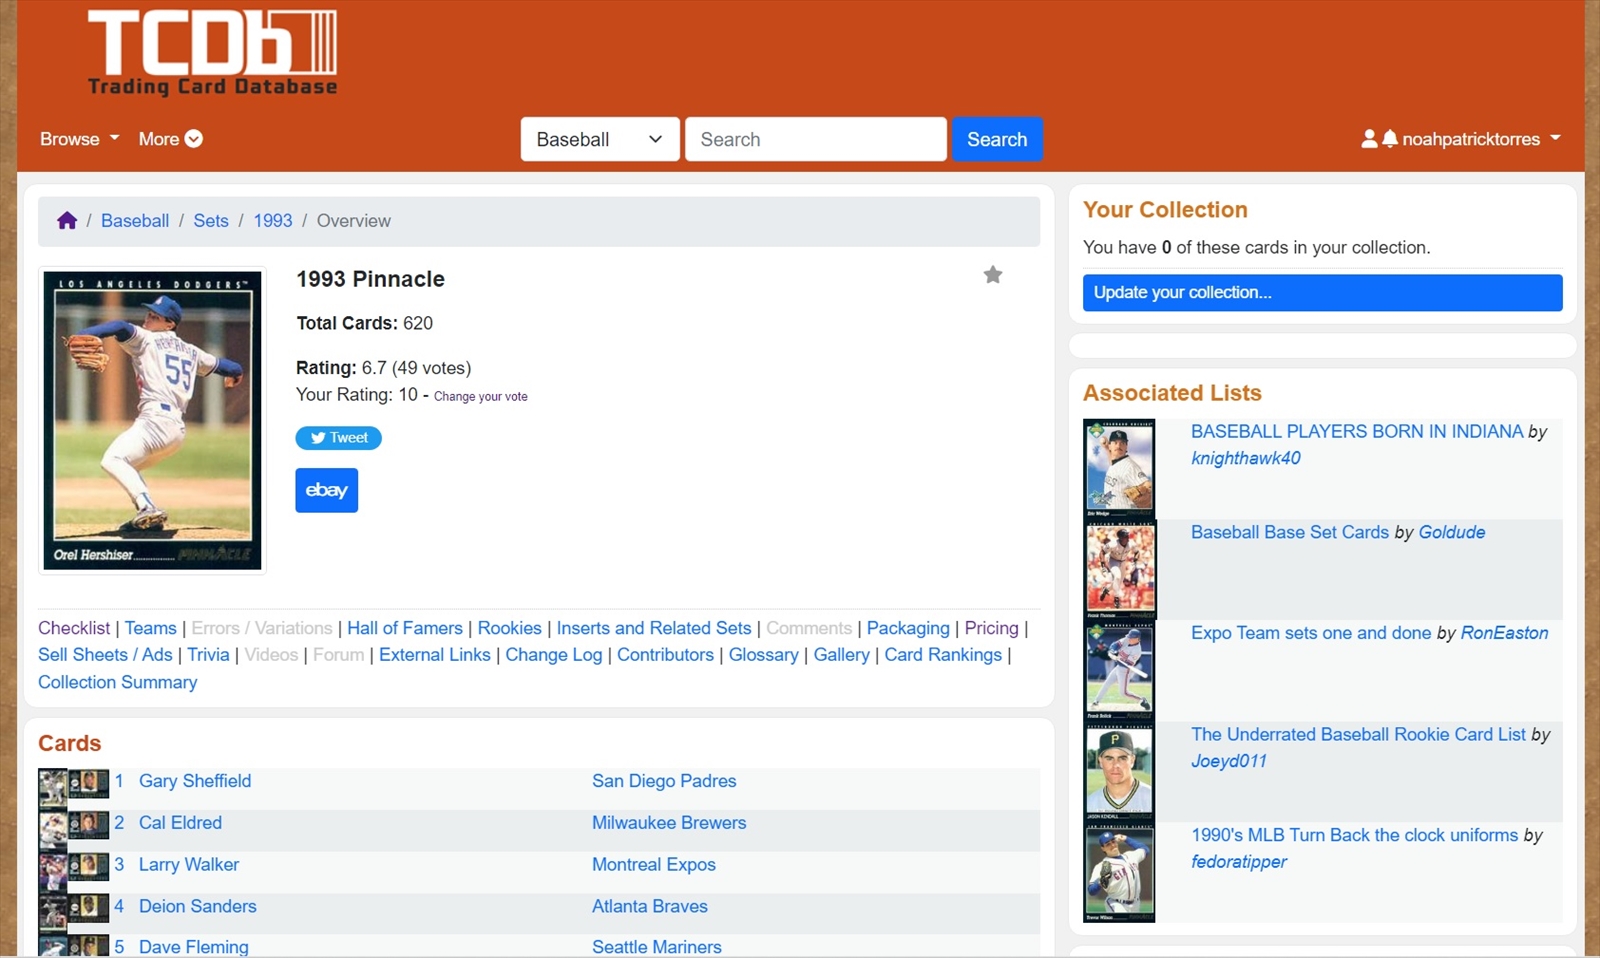Open the Packaging tab link
The height and width of the screenshot is (958, 1600).
(x=908, y=628)
